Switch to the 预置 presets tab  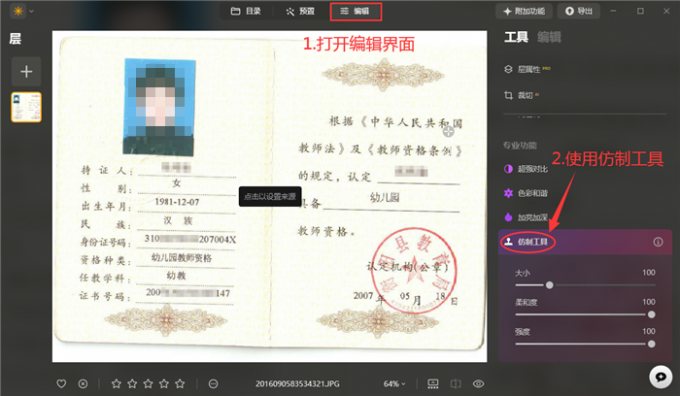pyautogui.click(x=300, y=11)
